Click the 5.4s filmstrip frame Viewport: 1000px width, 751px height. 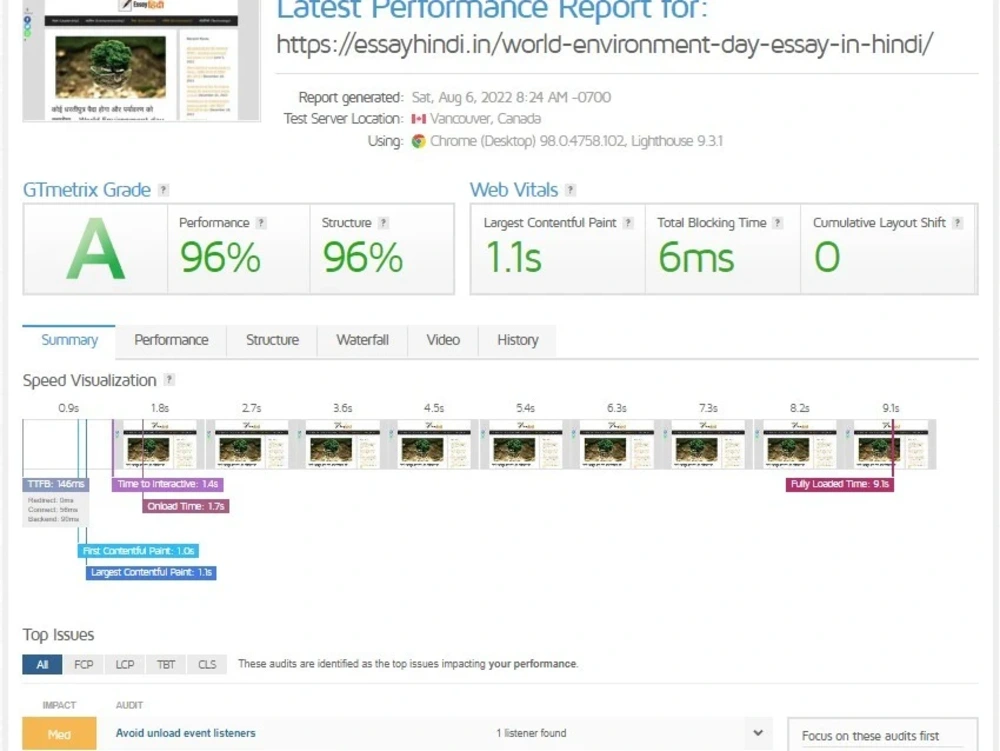526,444
